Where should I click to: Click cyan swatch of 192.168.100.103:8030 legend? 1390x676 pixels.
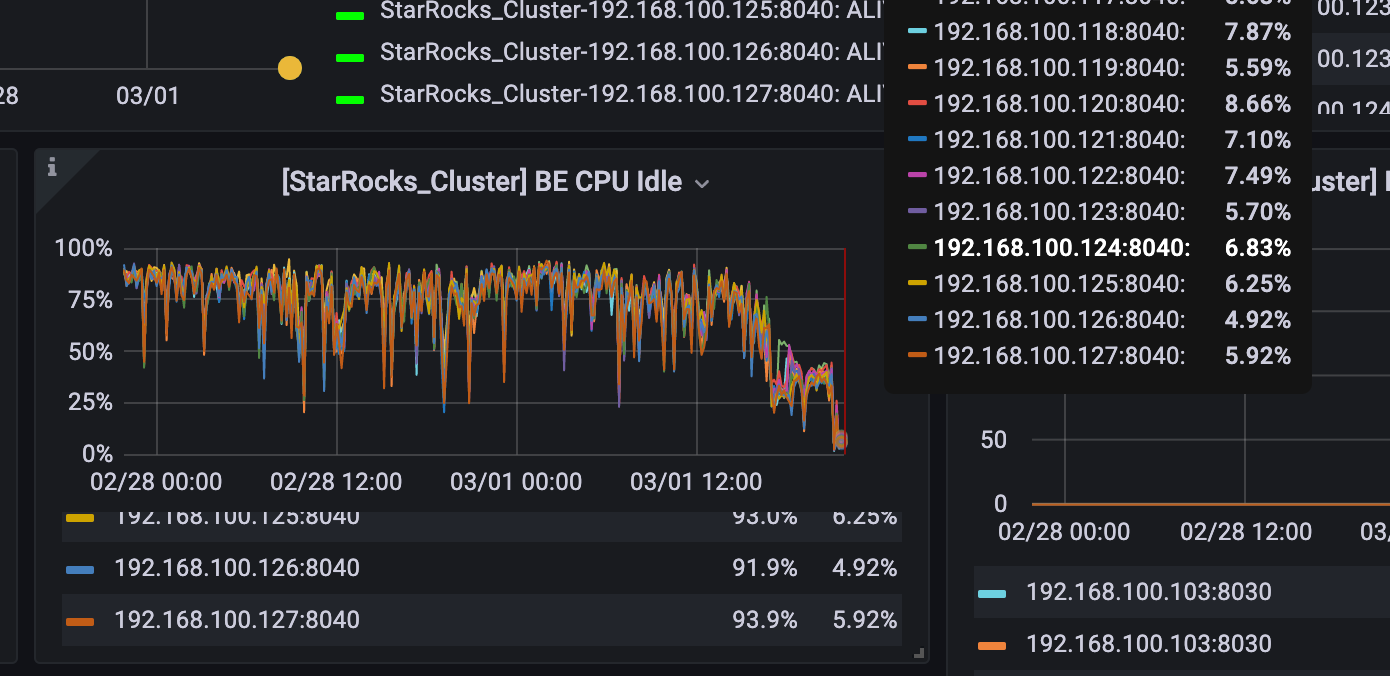991,593
